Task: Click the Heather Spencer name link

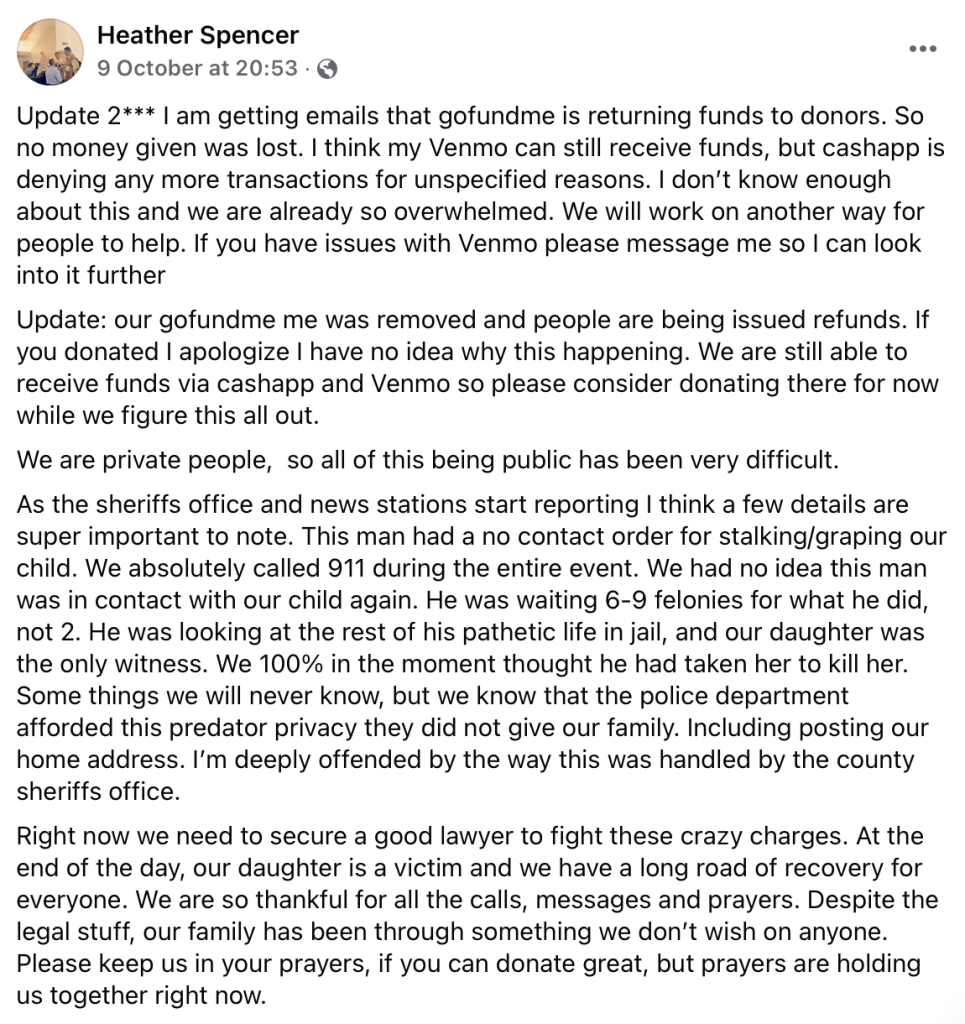Action: pyautogui.click(x=198, y=36)
